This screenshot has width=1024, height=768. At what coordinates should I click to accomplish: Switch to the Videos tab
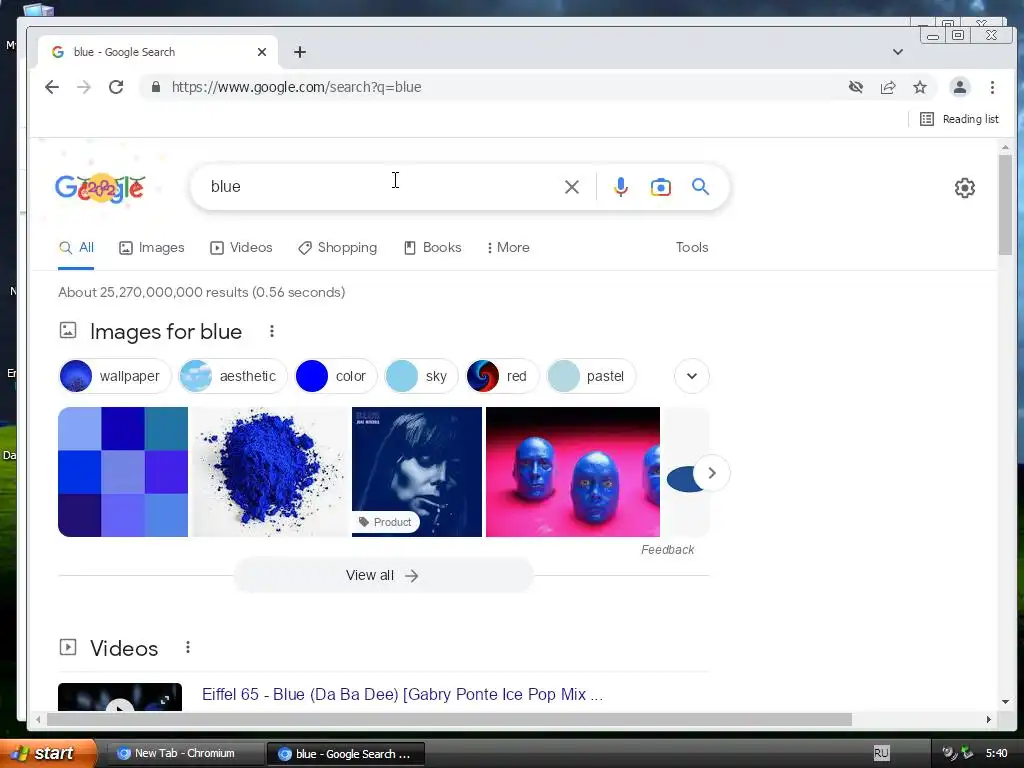pos(241,248)
